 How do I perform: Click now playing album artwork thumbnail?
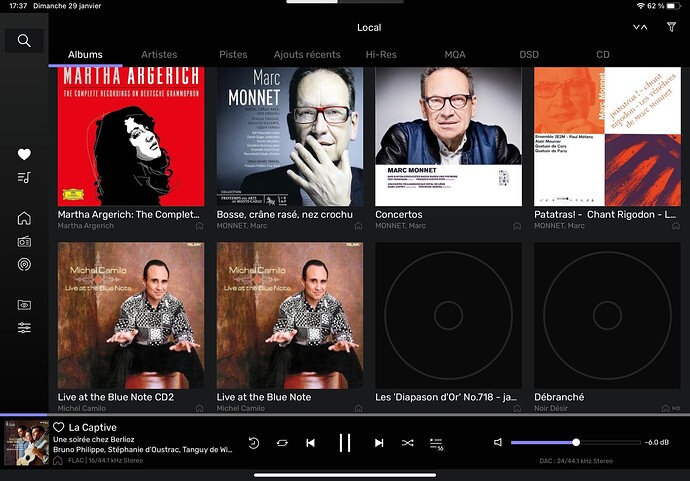[x=26, y=443]
